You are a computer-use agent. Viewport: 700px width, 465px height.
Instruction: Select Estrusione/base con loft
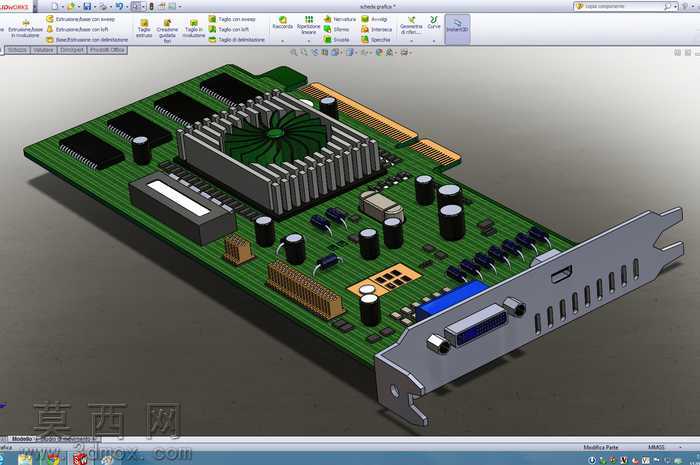(x=77, y=29)
